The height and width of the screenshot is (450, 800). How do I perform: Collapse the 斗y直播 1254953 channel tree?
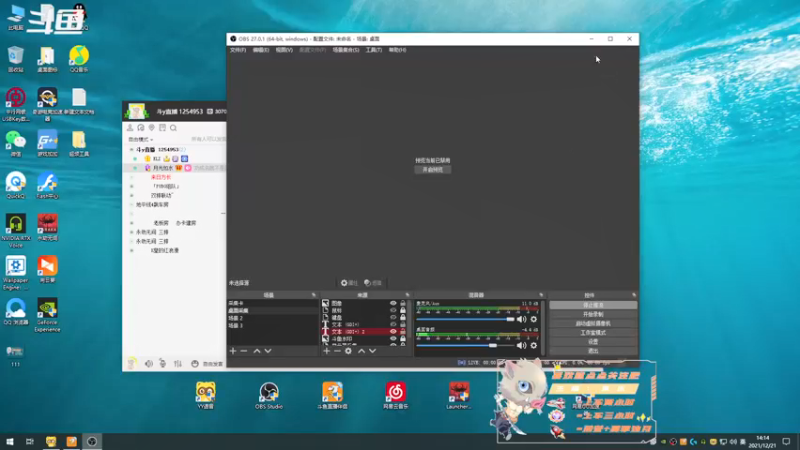(x=131, y=149)
